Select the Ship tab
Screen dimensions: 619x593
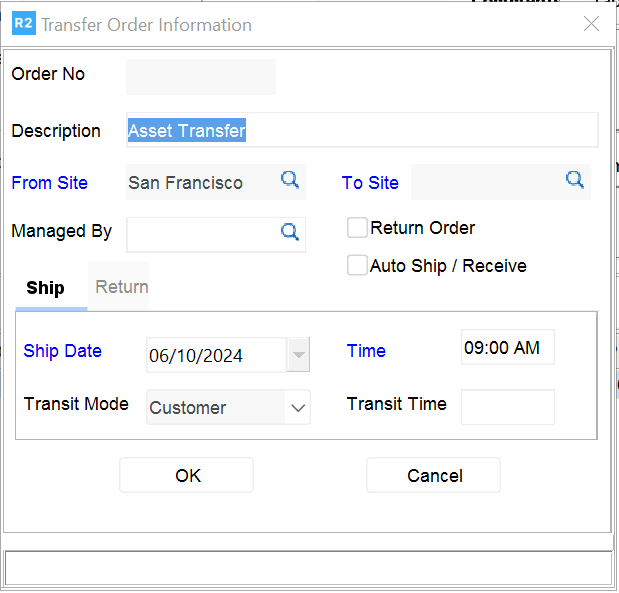pos(45,288)
